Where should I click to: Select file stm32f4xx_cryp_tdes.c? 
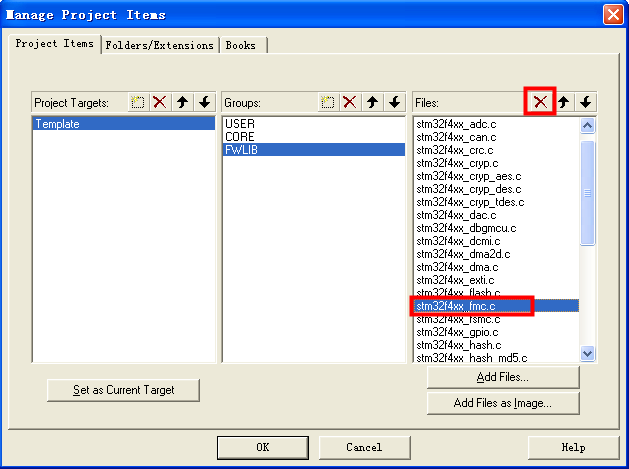tap(497, 202)
